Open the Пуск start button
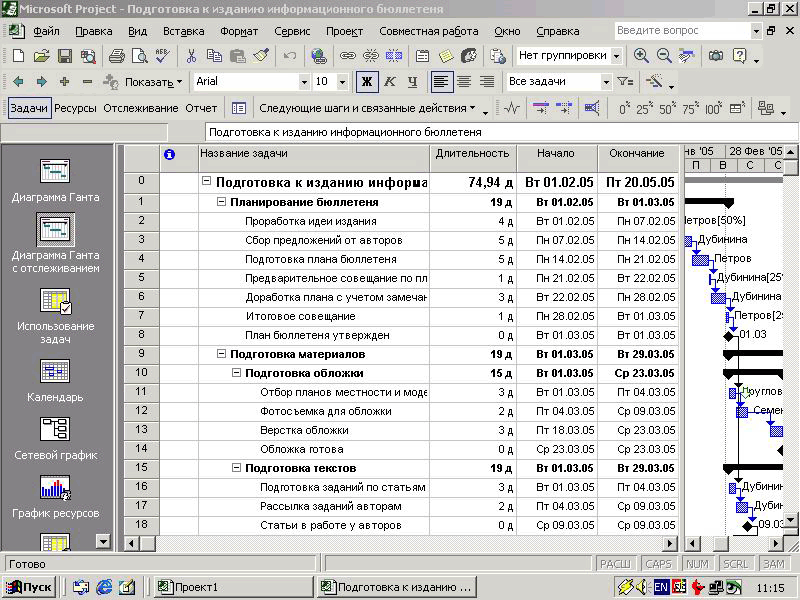This screenshot has height=600, width=800. tap(30, 587)
